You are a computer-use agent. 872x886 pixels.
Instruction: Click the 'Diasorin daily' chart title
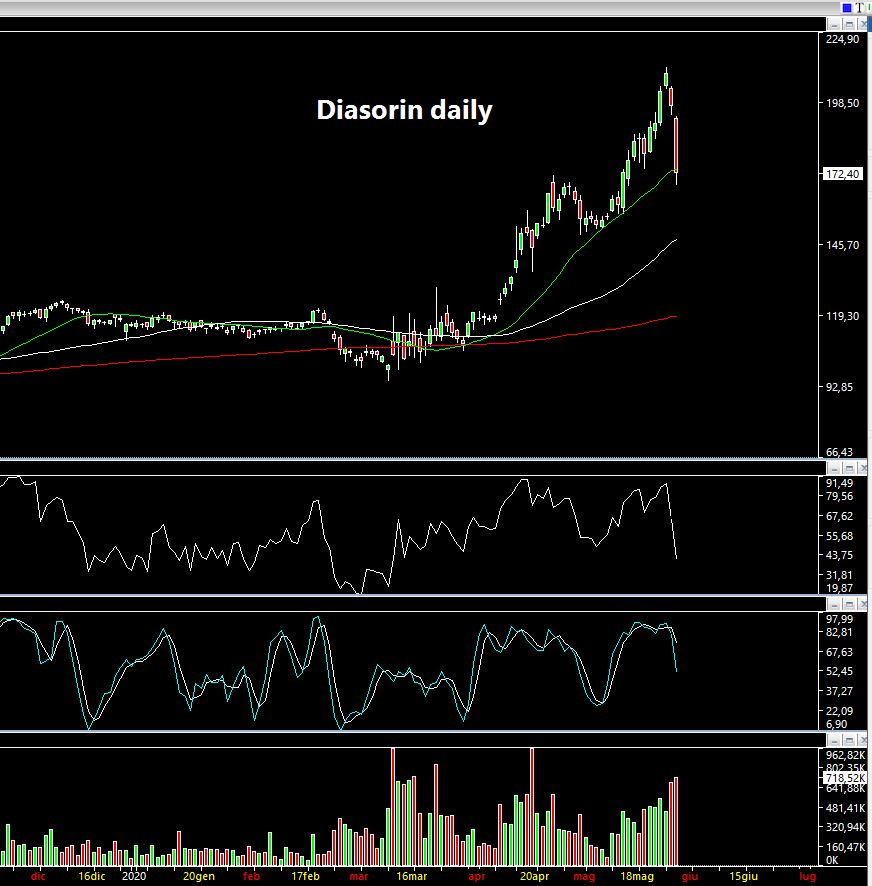coord(404,110)
